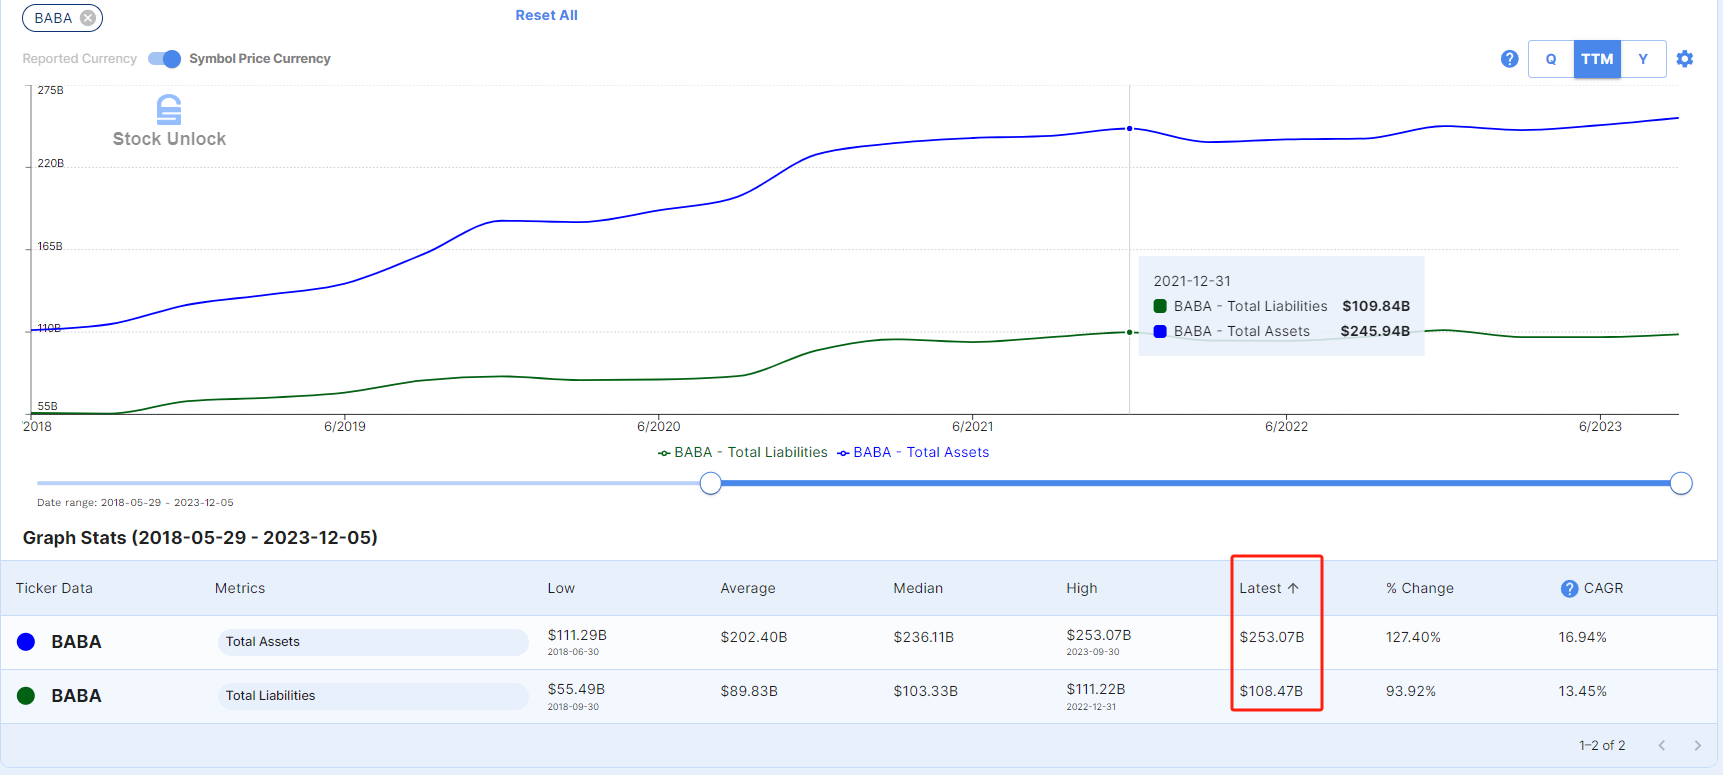Viewport: 1723px width, 775px height.
Task: Sort by Low column header
Action: (x=561, y=588)
